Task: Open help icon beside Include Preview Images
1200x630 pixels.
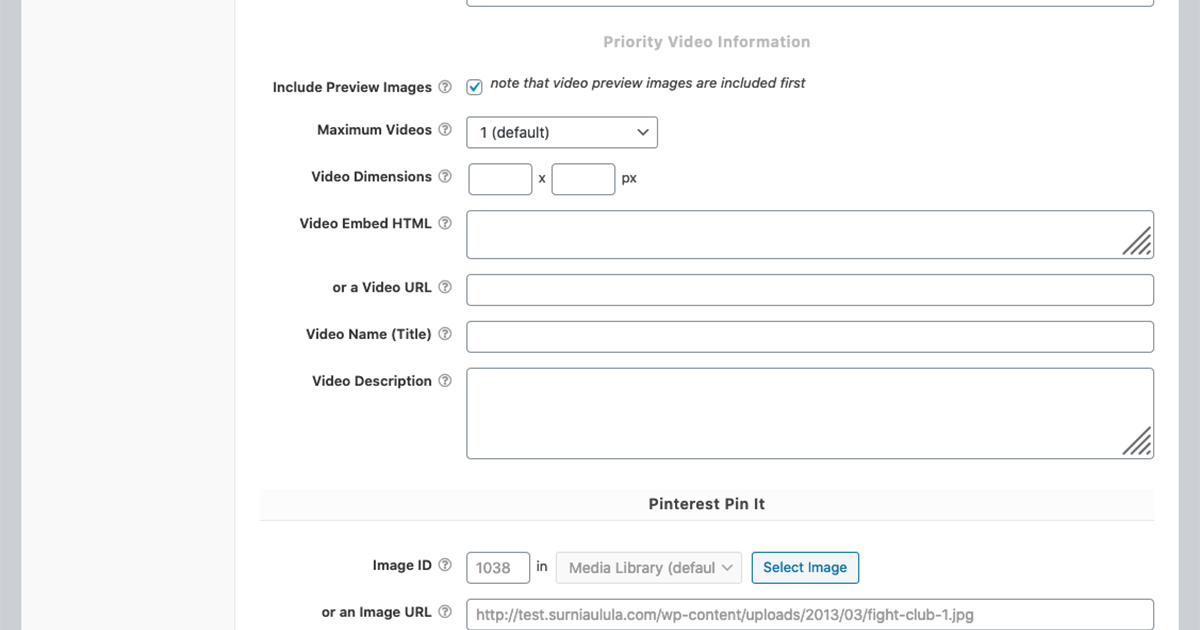Action: 445,87
